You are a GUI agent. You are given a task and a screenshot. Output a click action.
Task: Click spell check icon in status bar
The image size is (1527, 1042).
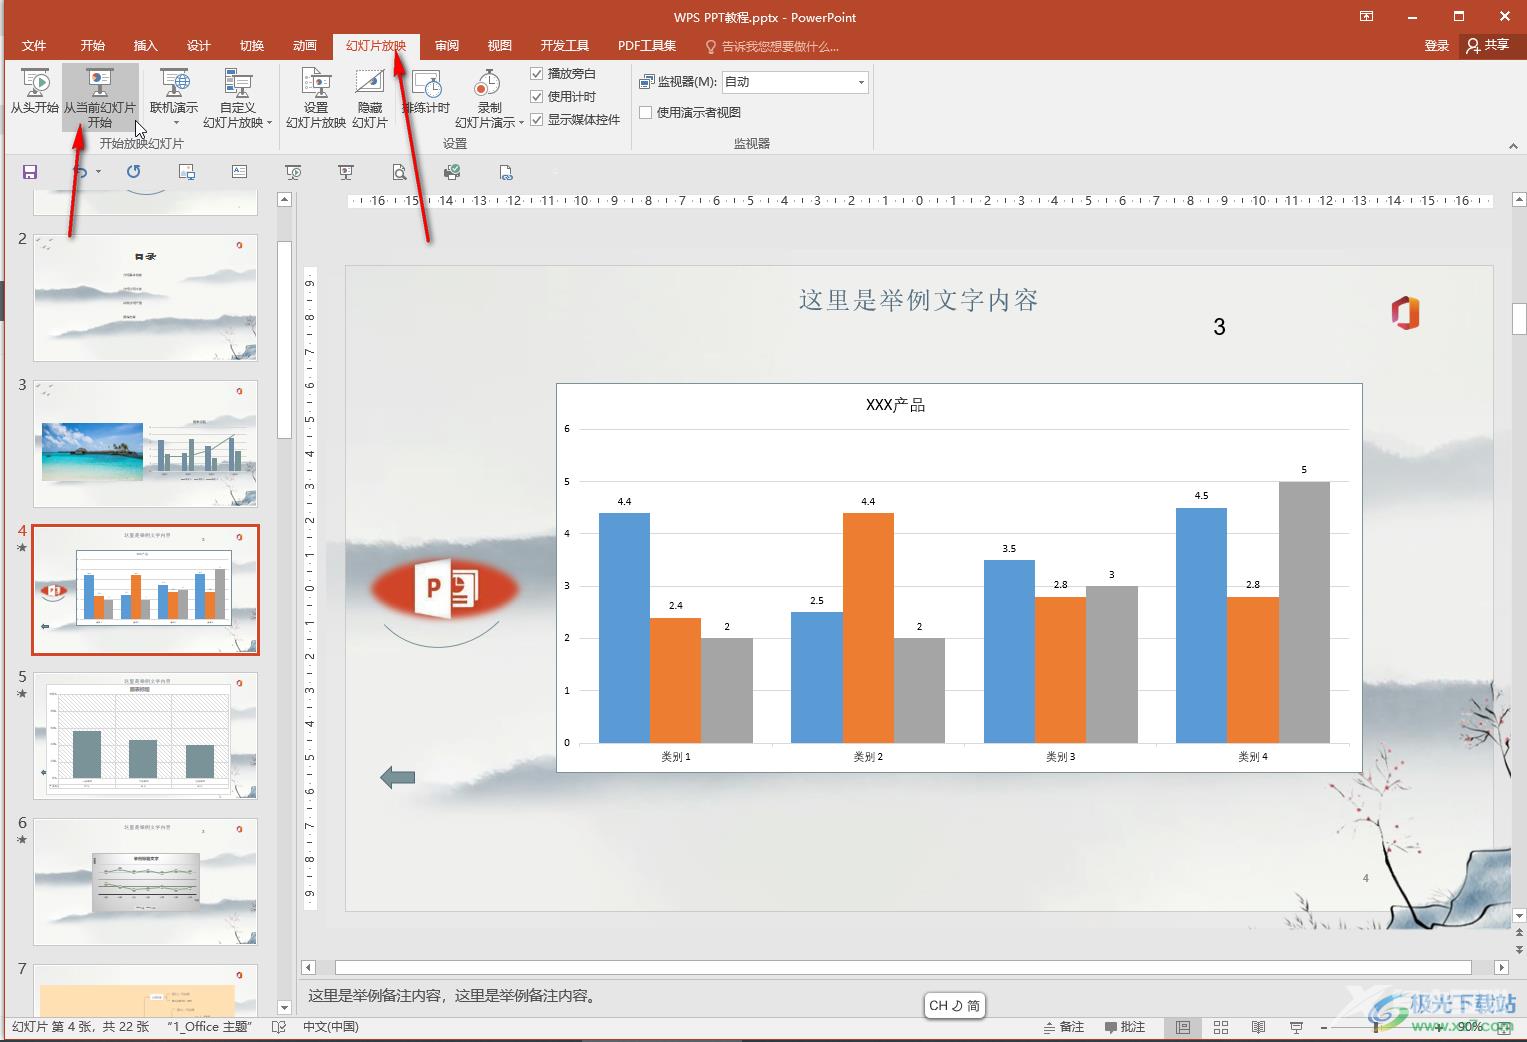[279, 1027]
